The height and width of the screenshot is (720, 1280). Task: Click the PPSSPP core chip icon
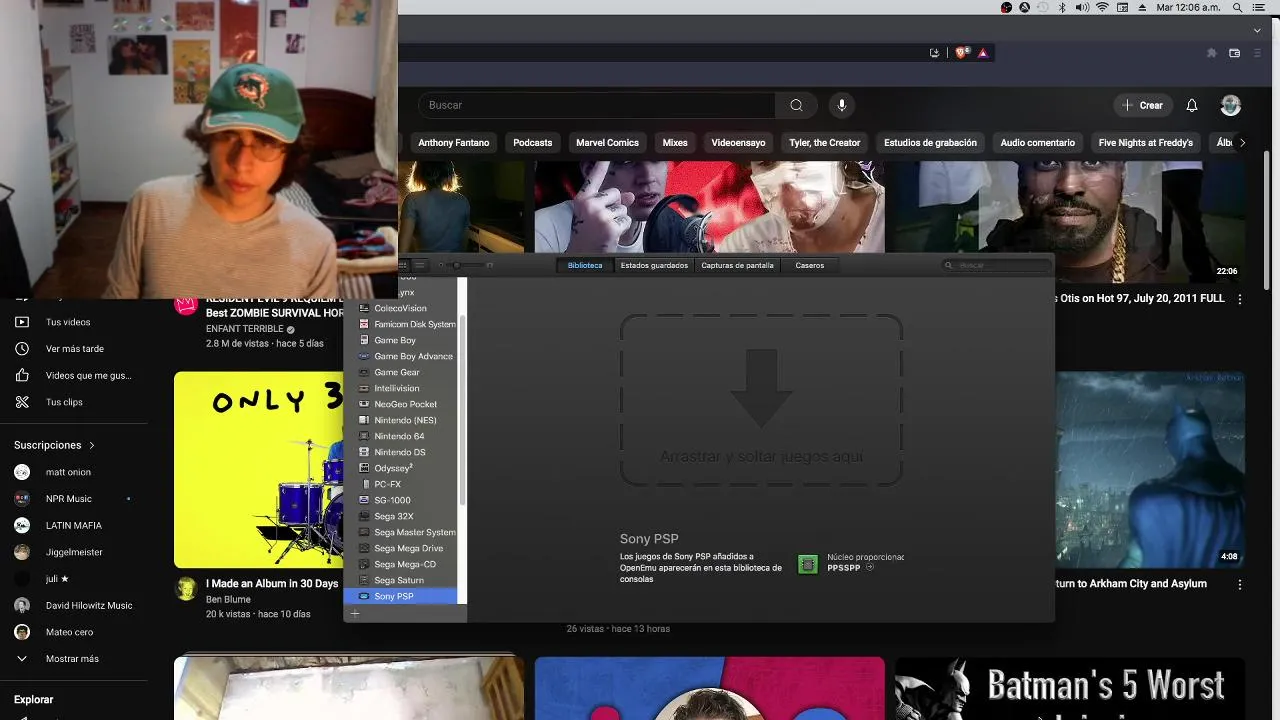coord(807,564)
